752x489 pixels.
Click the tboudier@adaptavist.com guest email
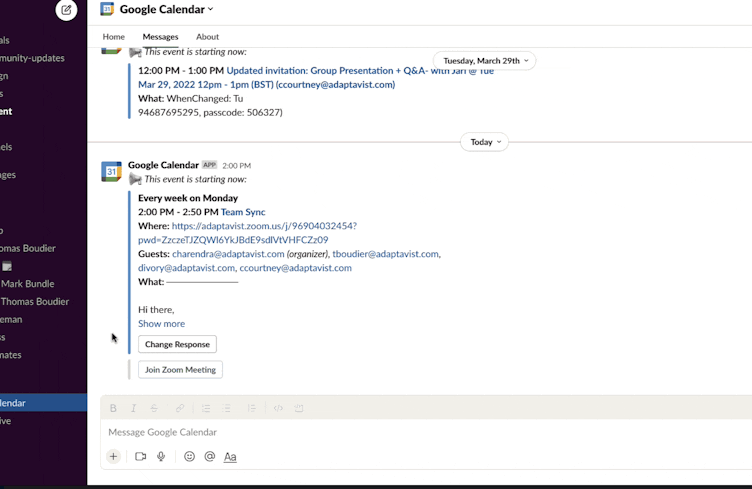[386, 254]
